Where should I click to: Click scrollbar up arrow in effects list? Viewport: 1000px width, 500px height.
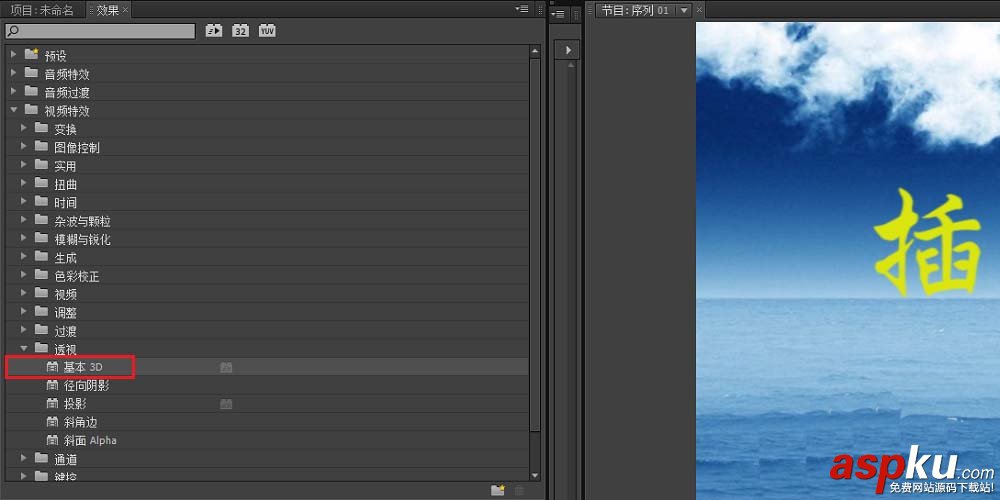(535, 52)
